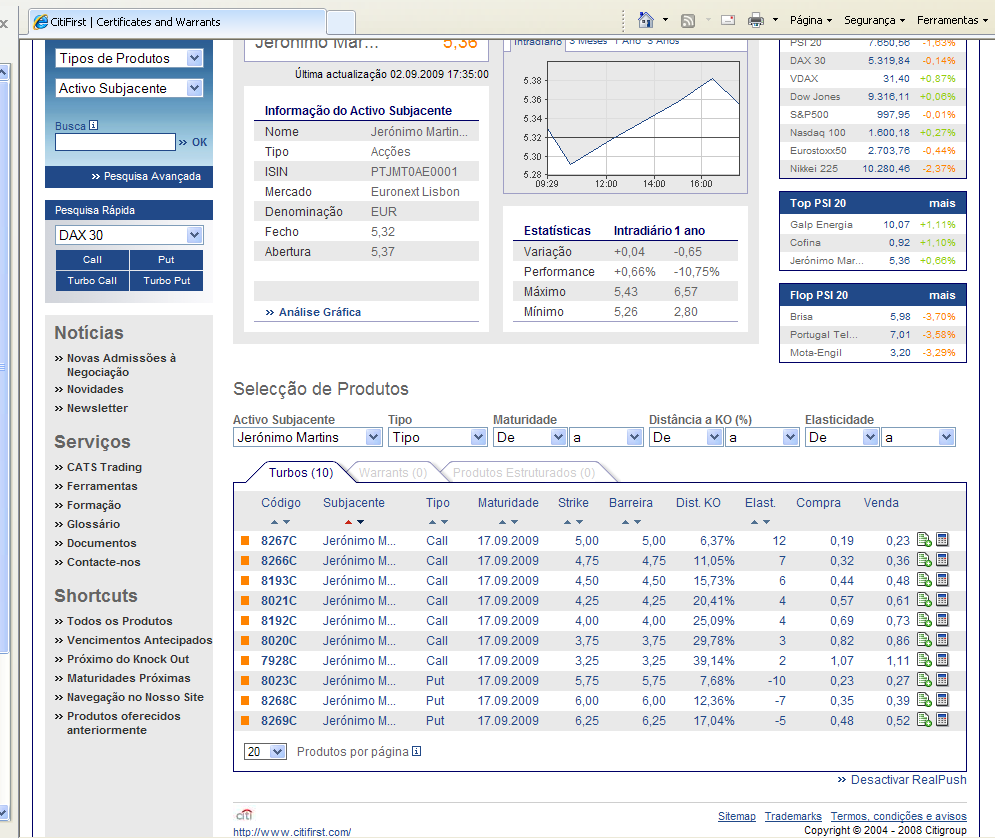Click the intraday price chart
This screenshot has width=995, height=838.
pos(643,118)
